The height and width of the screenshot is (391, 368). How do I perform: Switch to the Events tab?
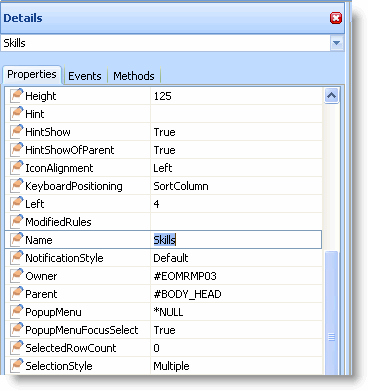(x=85, y=76)
